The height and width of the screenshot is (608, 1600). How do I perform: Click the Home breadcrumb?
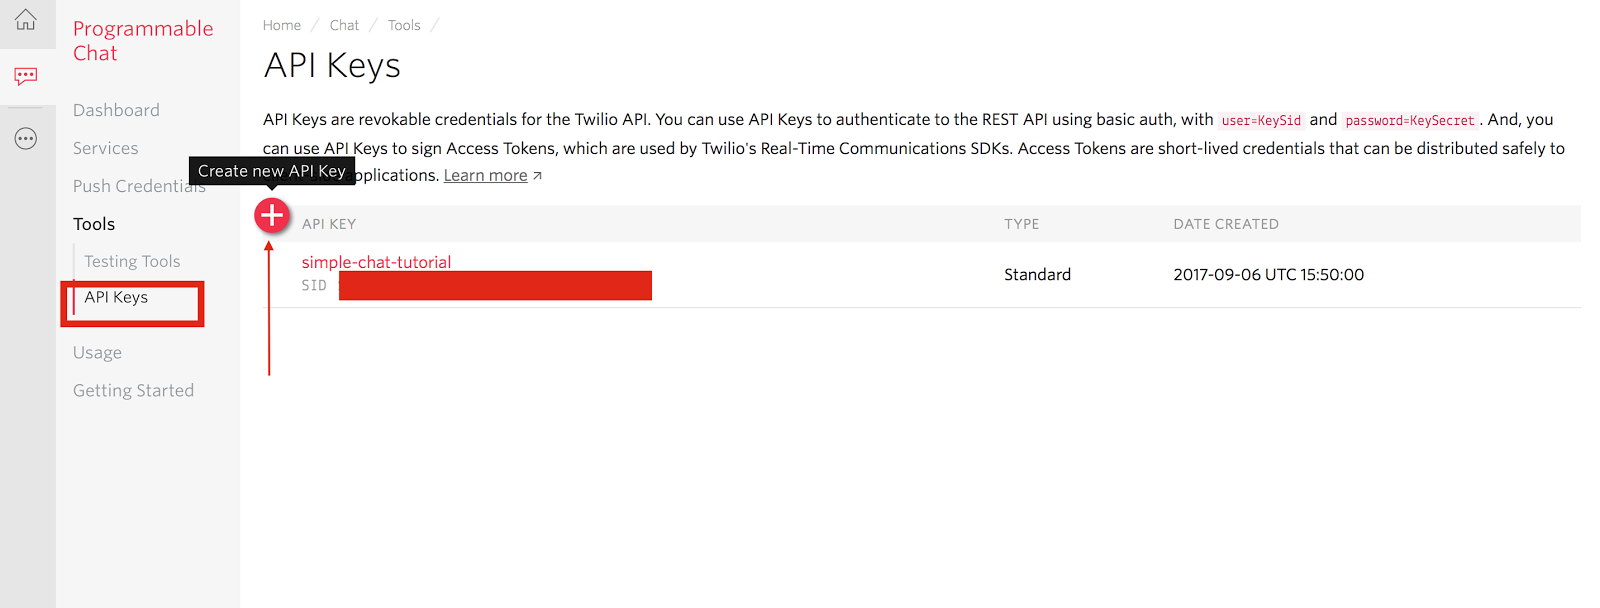282,25
